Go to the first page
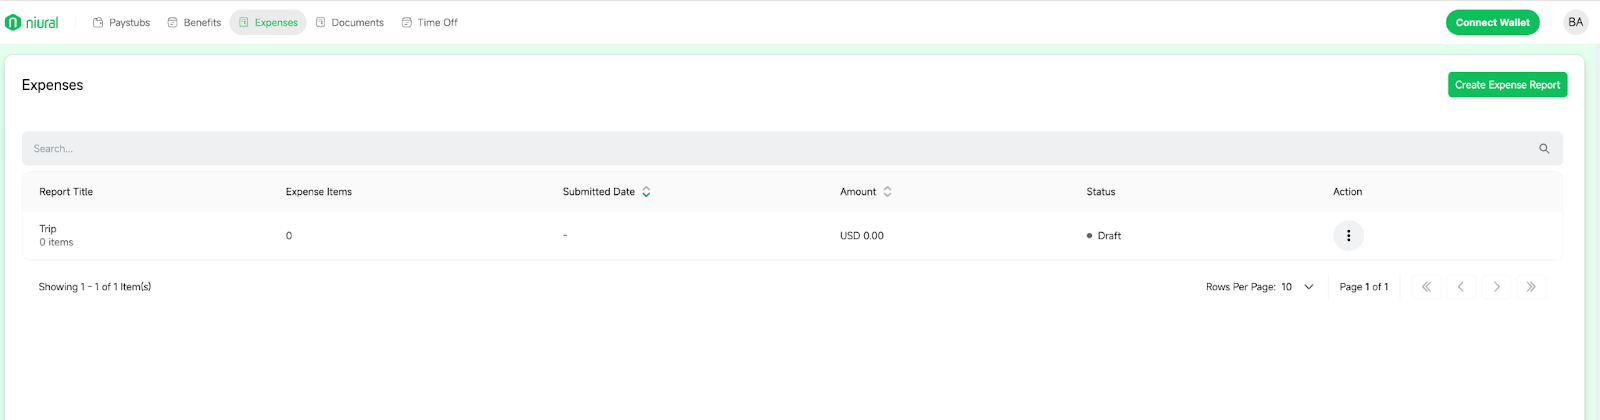 click(x=1426, y=287)
